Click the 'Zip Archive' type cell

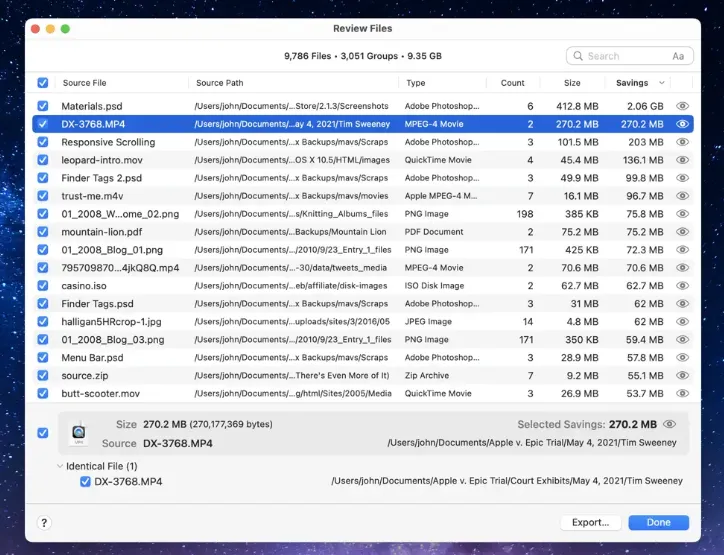(427, 375)
